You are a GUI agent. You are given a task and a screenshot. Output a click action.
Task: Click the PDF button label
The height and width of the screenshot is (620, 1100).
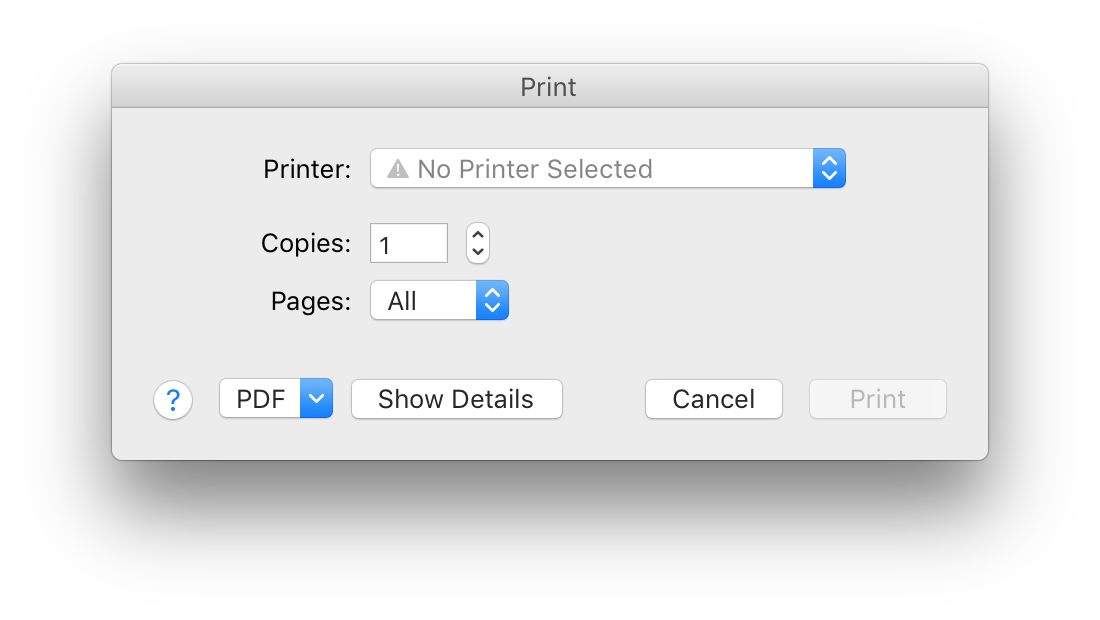[x=260, y=398]
